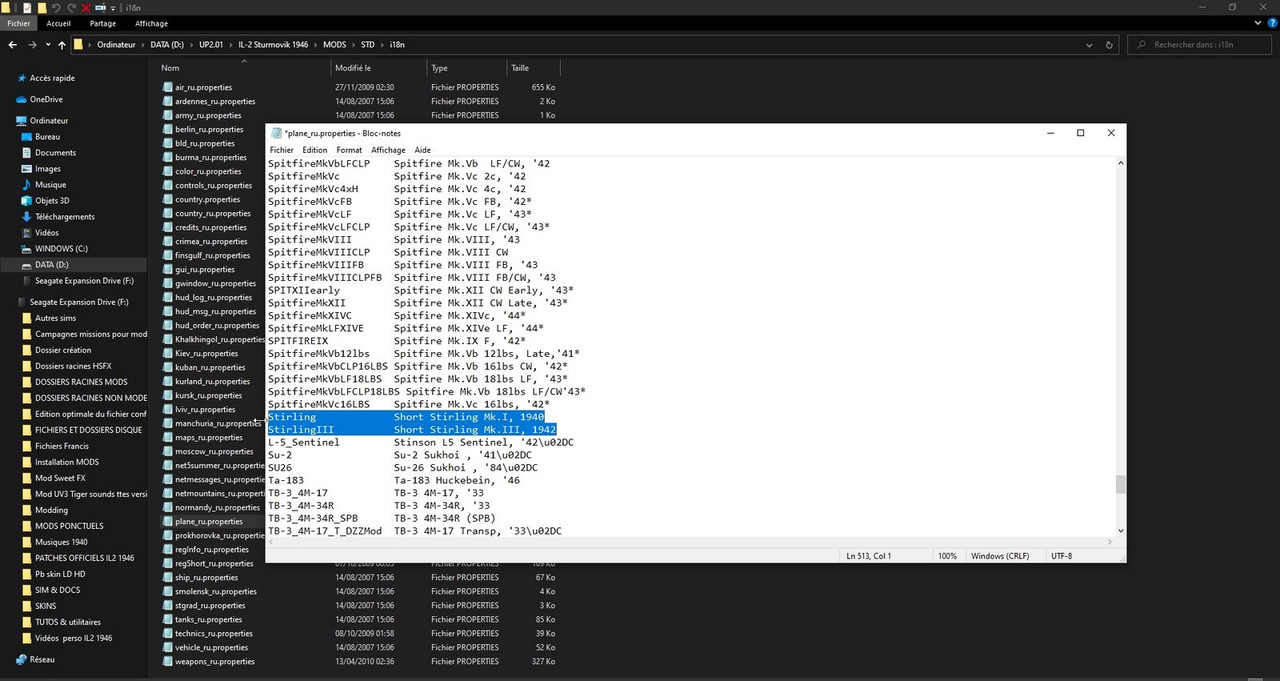Click Notepad horizontal scroll right arrow

pyautogui.click(x=1110, y=542)
